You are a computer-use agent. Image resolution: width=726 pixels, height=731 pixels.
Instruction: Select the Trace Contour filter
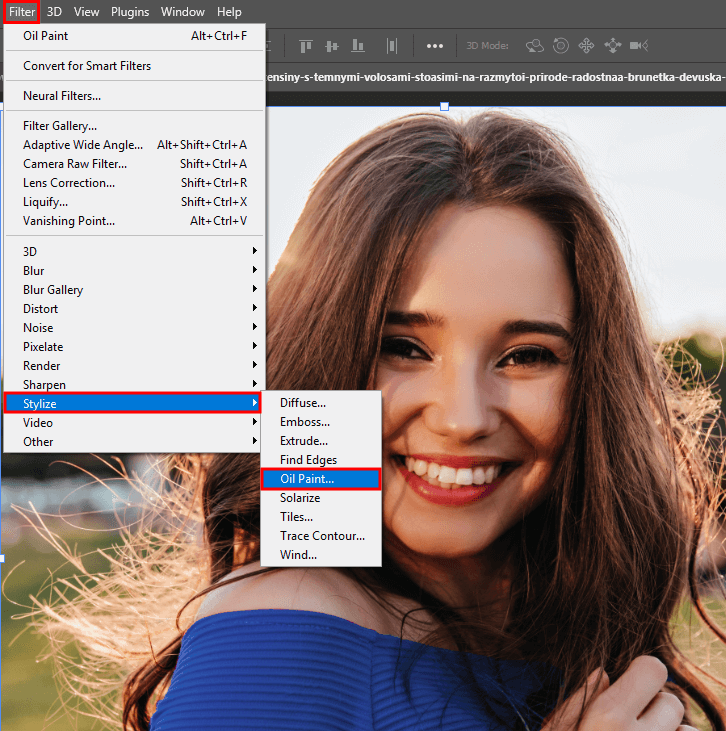coord(321,536)
